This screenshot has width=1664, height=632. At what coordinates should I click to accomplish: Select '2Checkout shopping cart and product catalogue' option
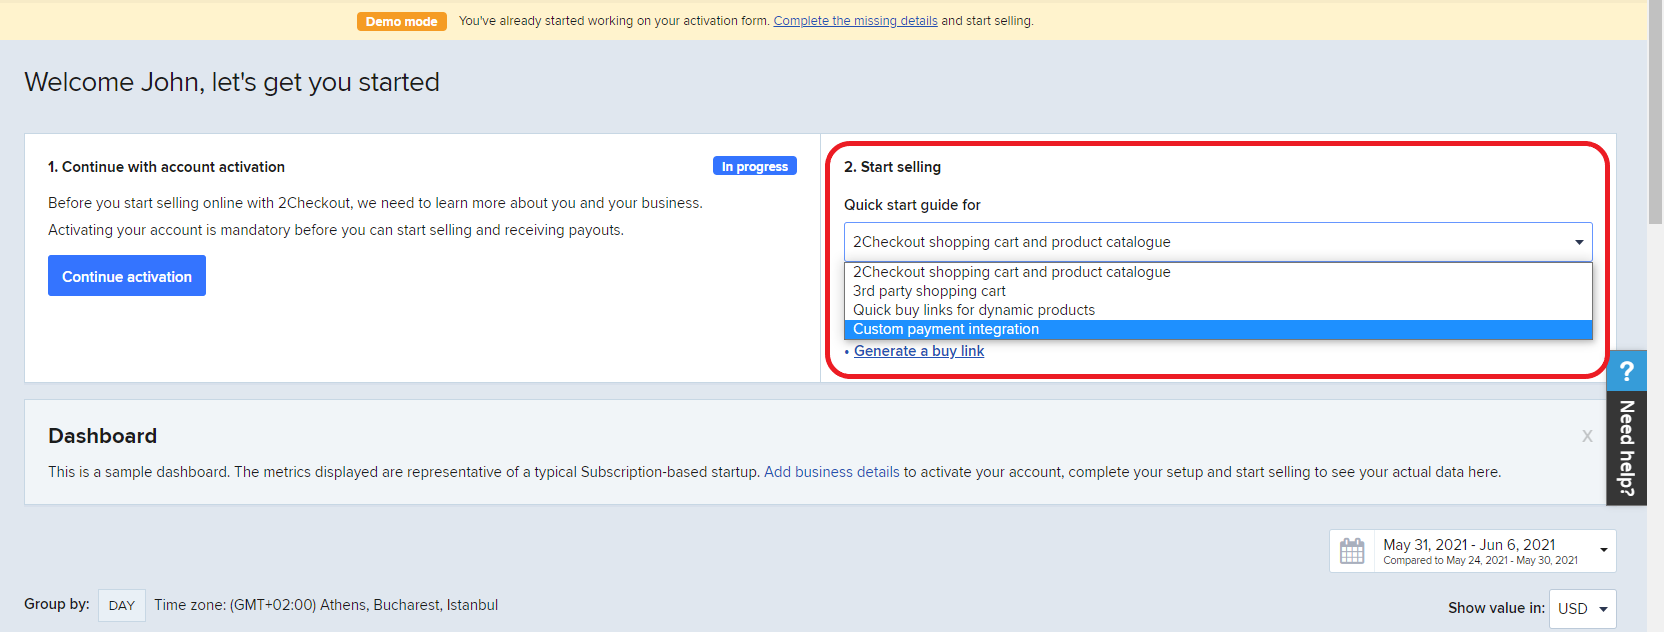[x=1218, y=272]
